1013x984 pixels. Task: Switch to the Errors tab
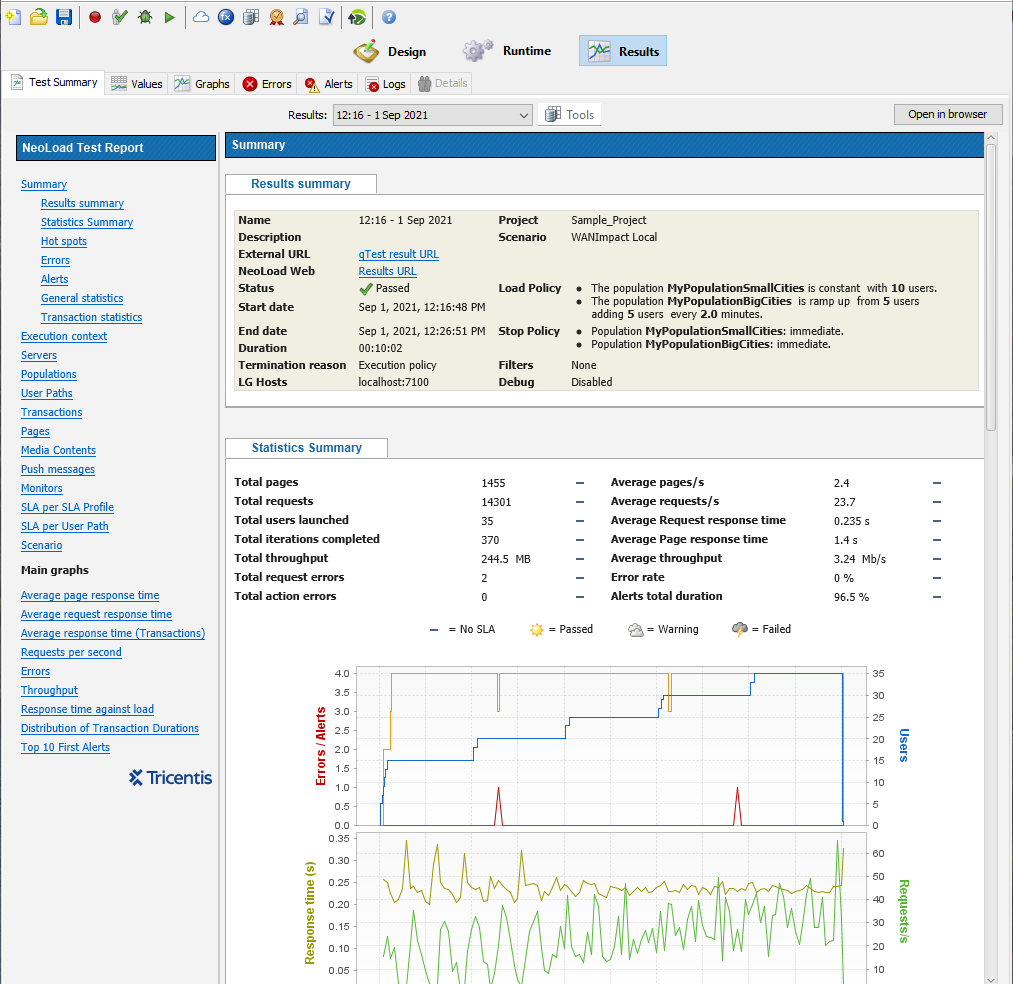pos(267,84)
